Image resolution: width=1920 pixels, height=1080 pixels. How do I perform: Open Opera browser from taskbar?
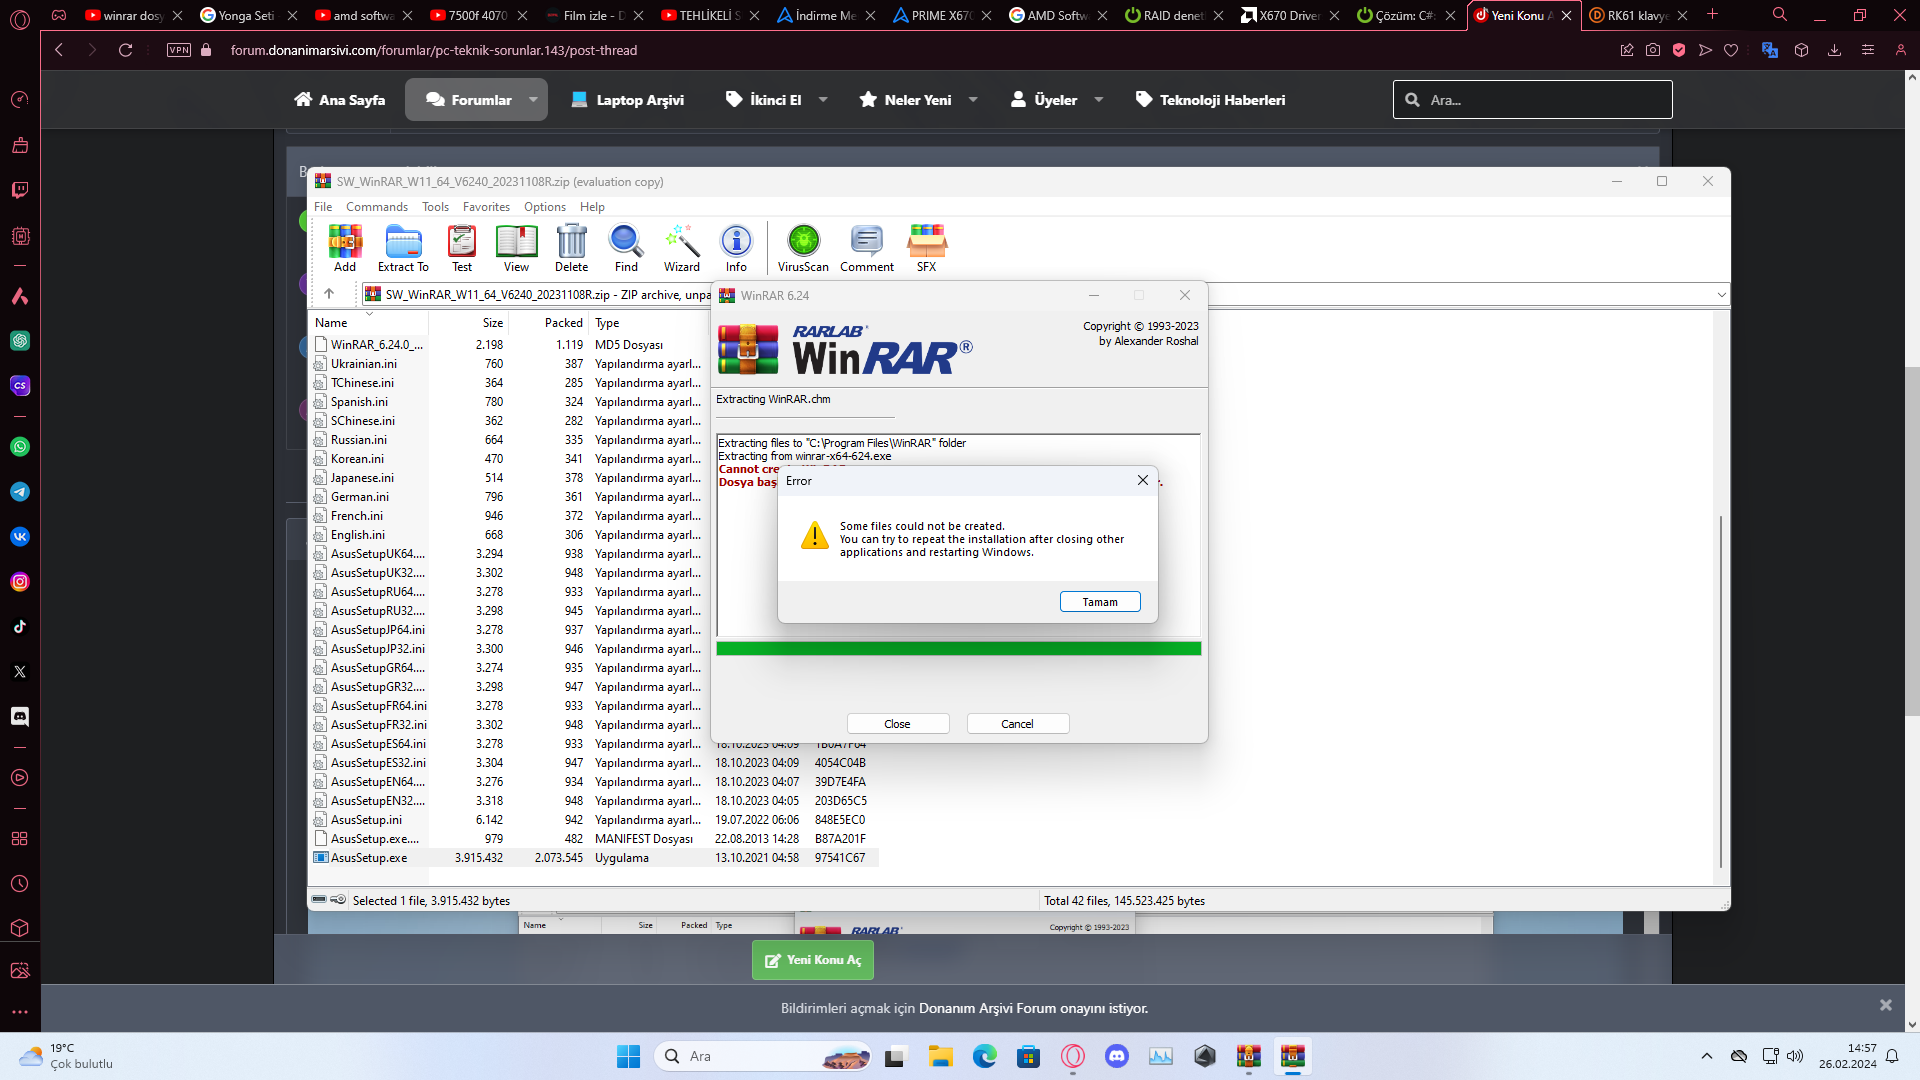(x=1073, y=1056)
